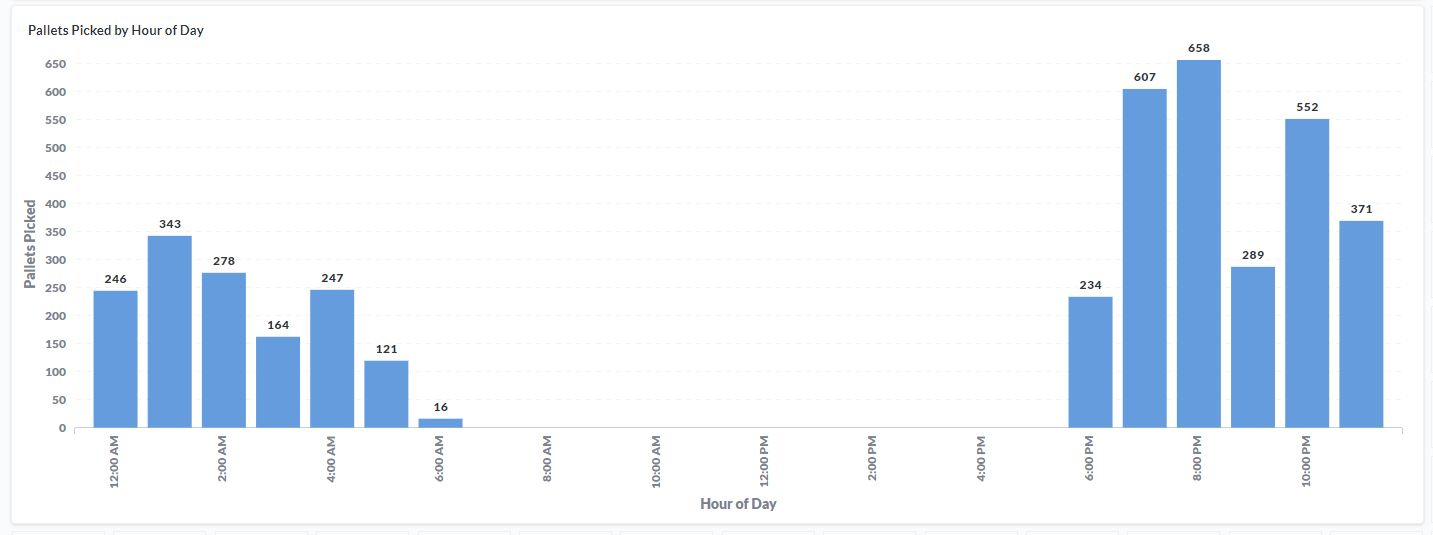The image size is (1433, 535).
Task: Select the 10:00 PM bar showing 552
Action: 1306,273
